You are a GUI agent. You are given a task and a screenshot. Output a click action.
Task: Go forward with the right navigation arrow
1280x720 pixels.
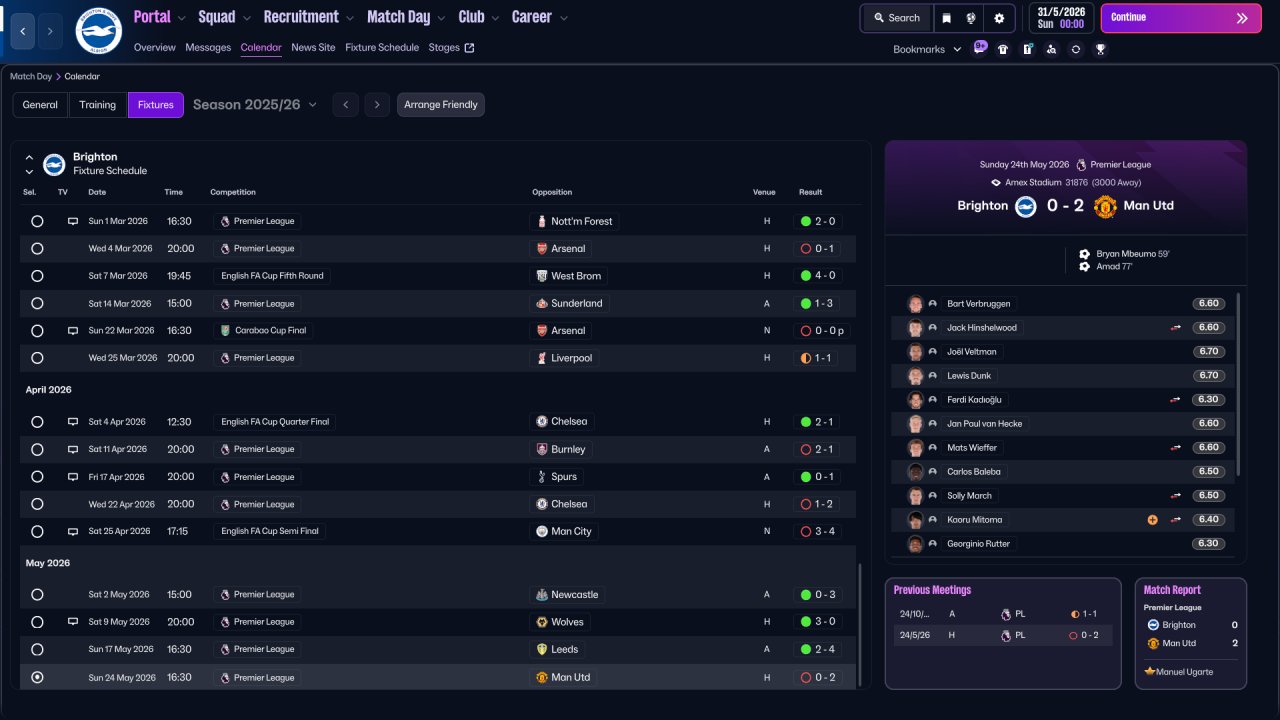click(50, 31)
